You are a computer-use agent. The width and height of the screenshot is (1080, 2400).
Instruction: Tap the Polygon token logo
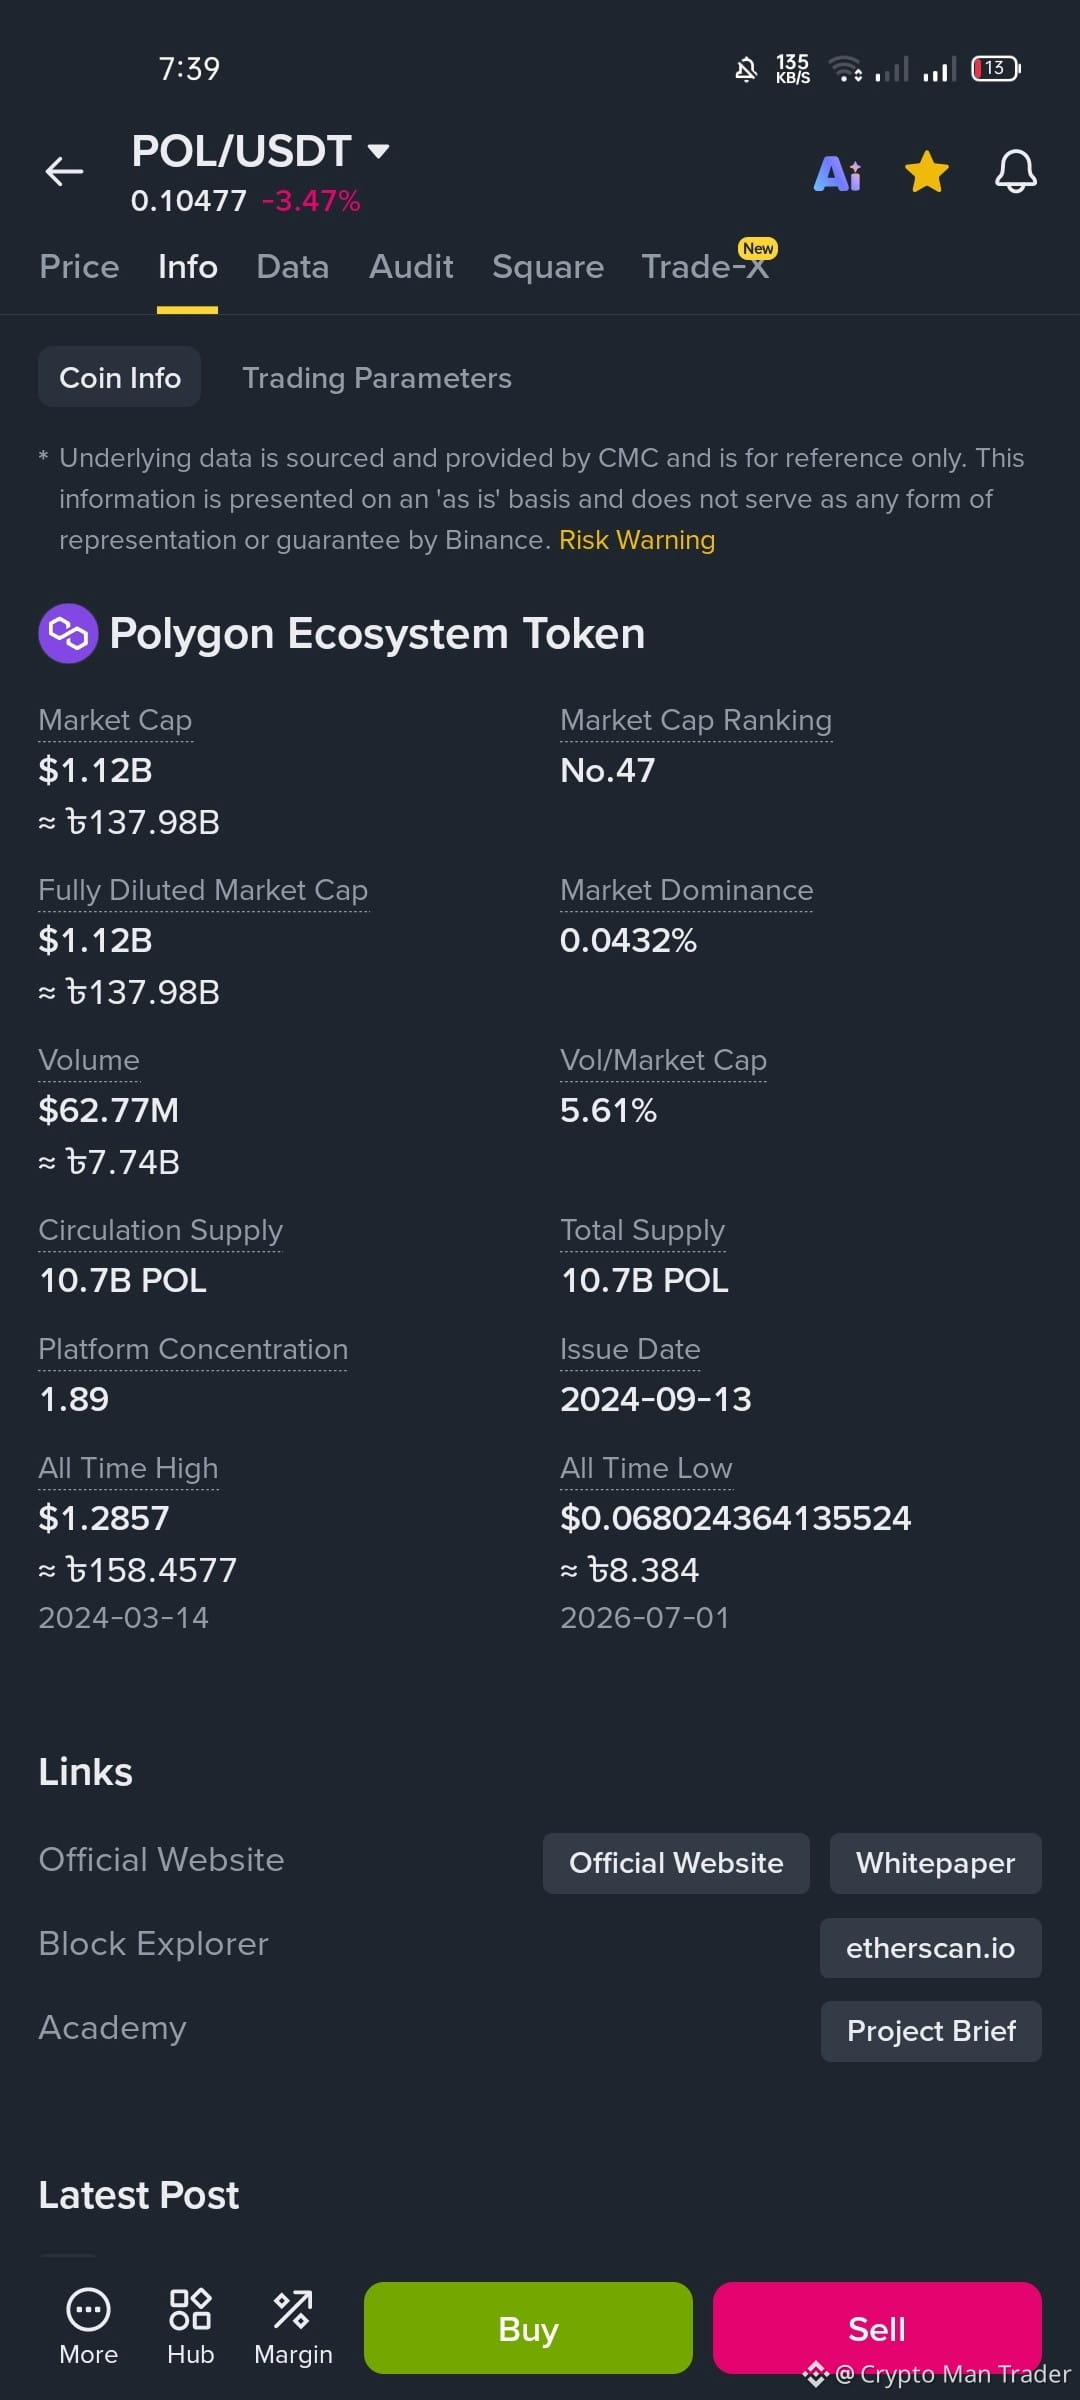tap(68, 633)
